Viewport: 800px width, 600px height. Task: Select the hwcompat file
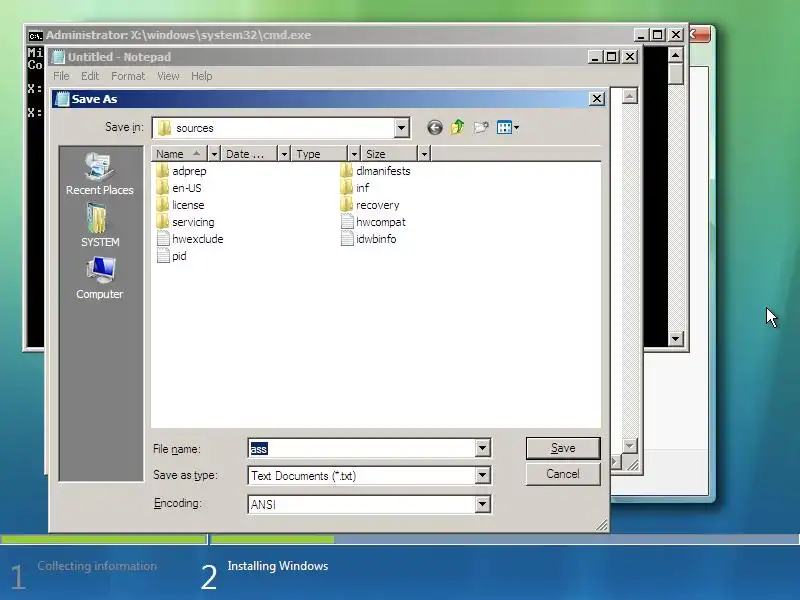[373, 222]
